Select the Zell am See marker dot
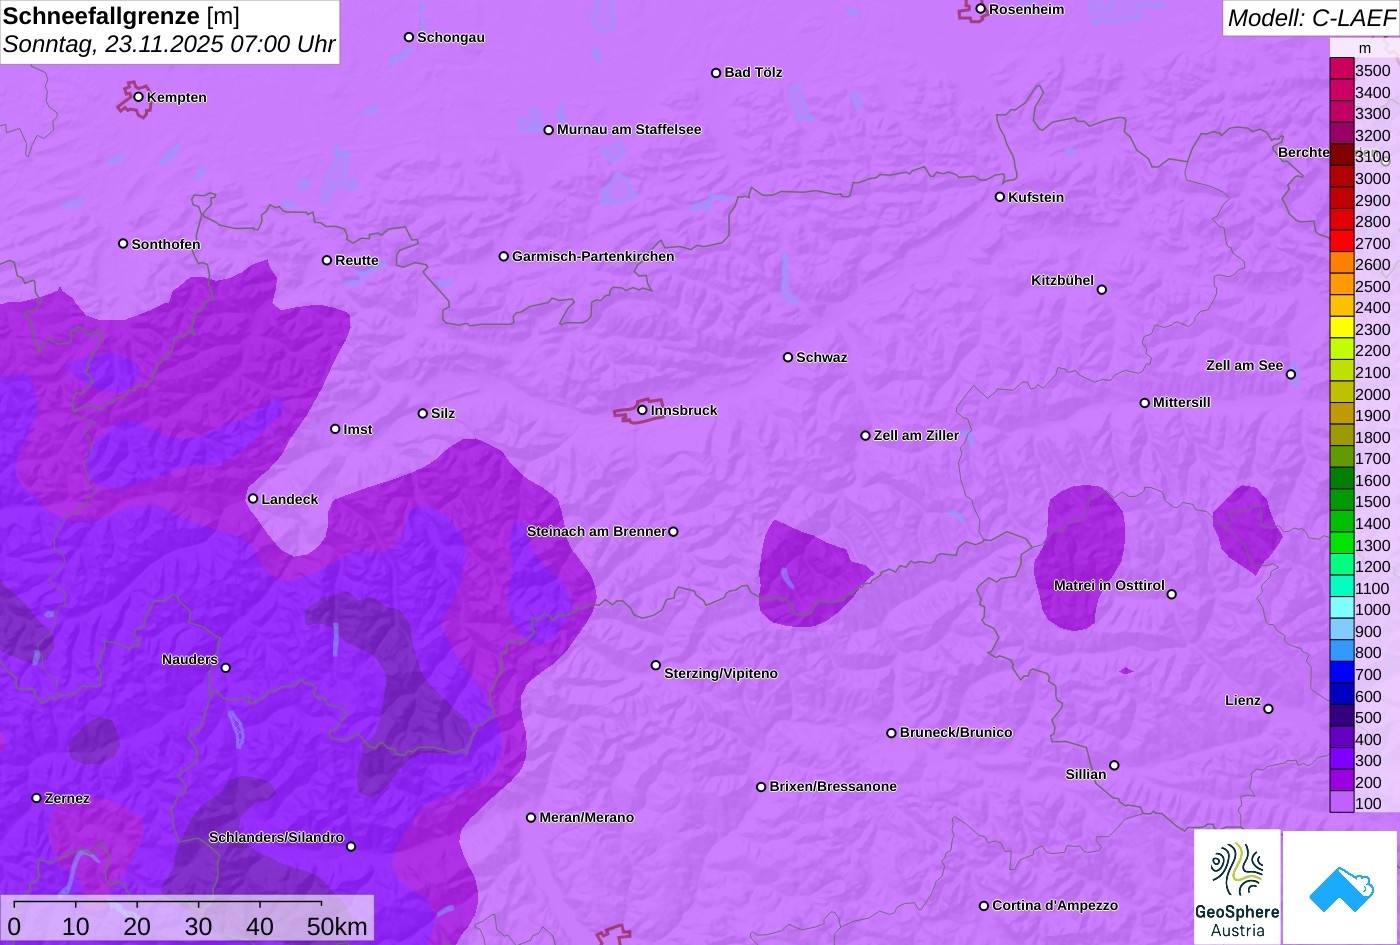1400x945 pixels. pos(1291,375)
